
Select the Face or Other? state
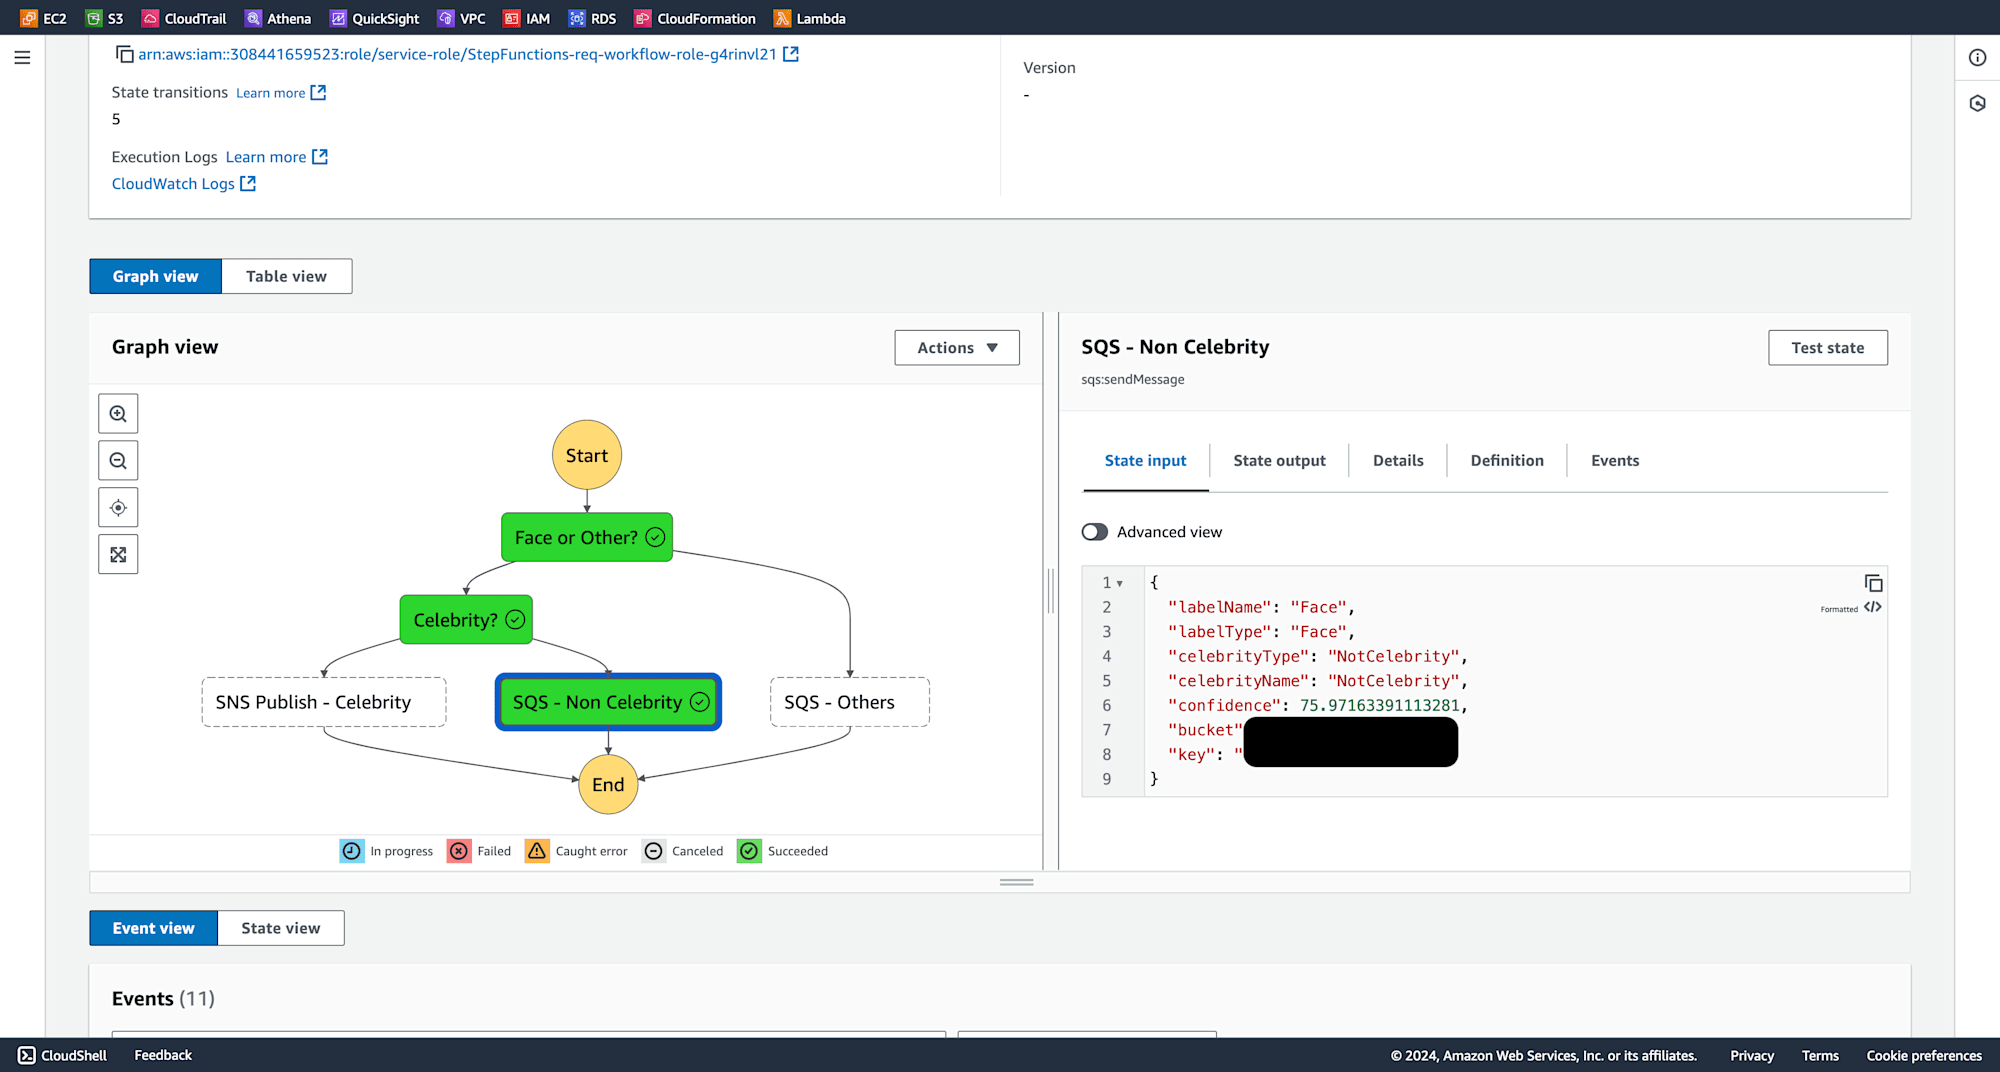pos(587,538)
